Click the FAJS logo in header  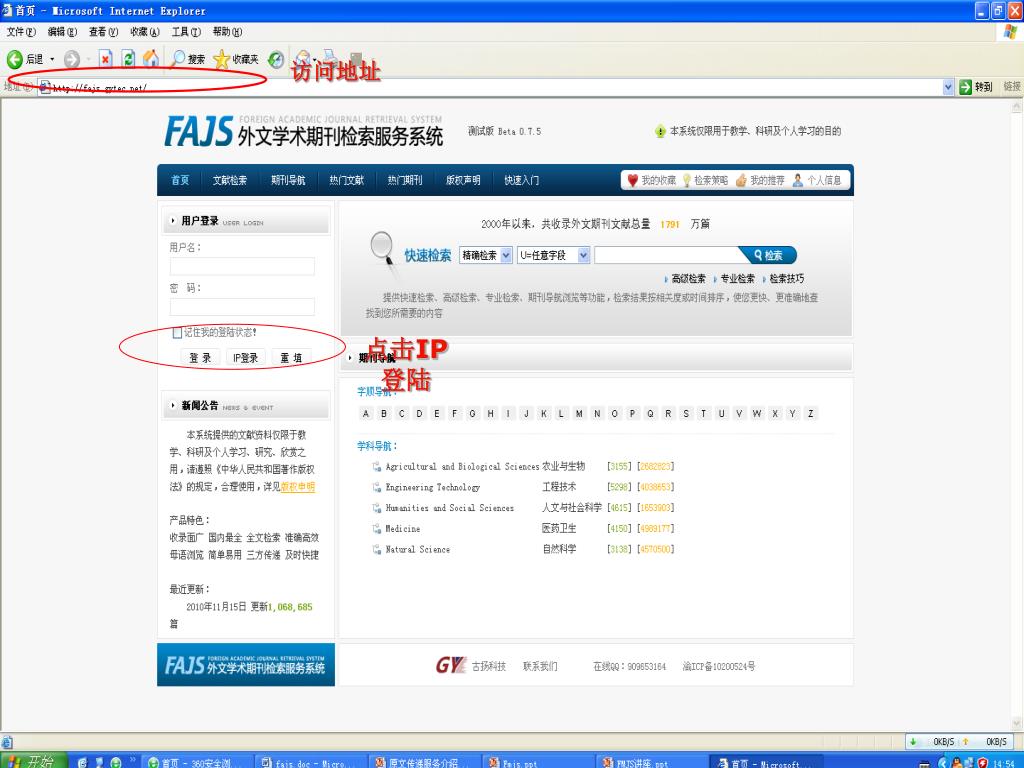pyautogui.click(x=199, y=131)
